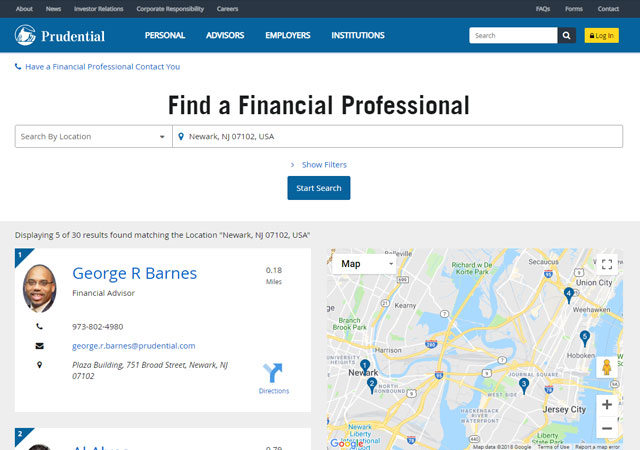Click map marker number 2
The image size is (640, 450).
click(372, 385)
